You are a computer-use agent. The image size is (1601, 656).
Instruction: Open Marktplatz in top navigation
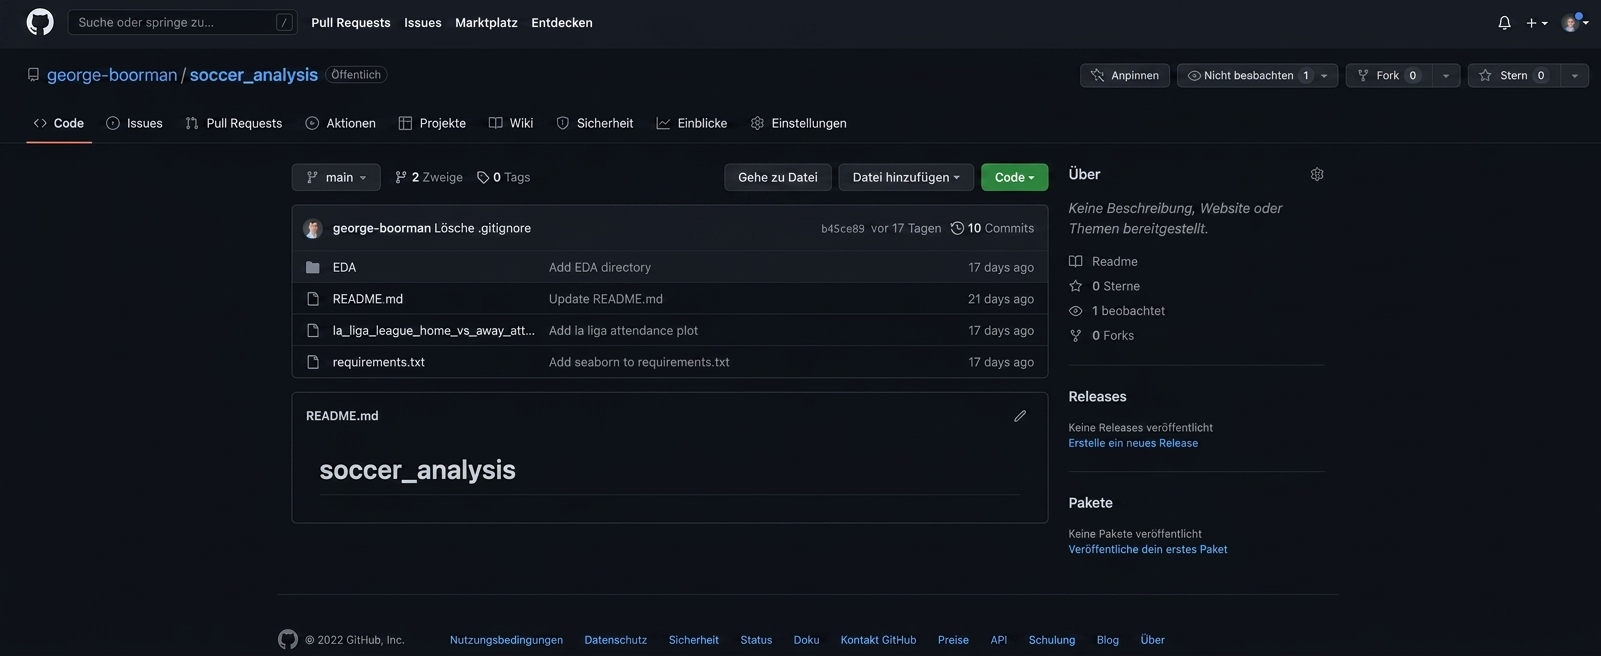pos(486,22)
